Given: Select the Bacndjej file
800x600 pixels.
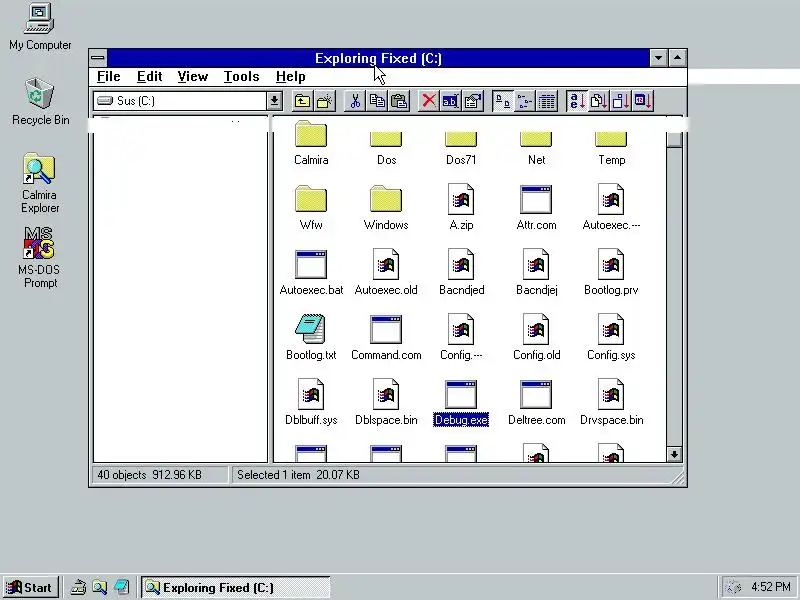Looking at the screenshot, I should pyautogui.click(x=536, y=273).
